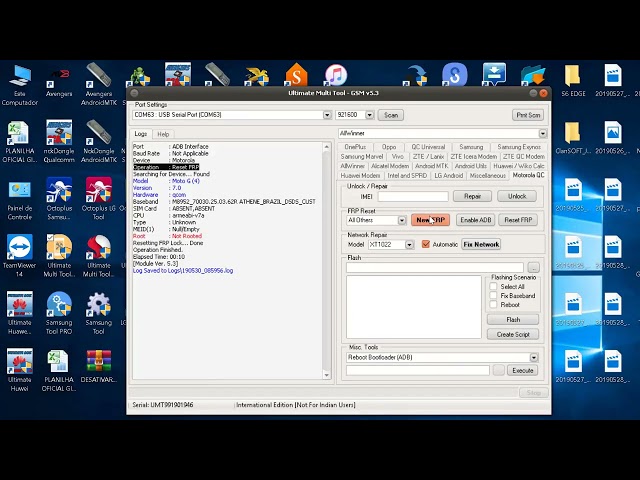Open the blue download arrow desktop icon
The image size is (640, 480).
click(493, 75)
